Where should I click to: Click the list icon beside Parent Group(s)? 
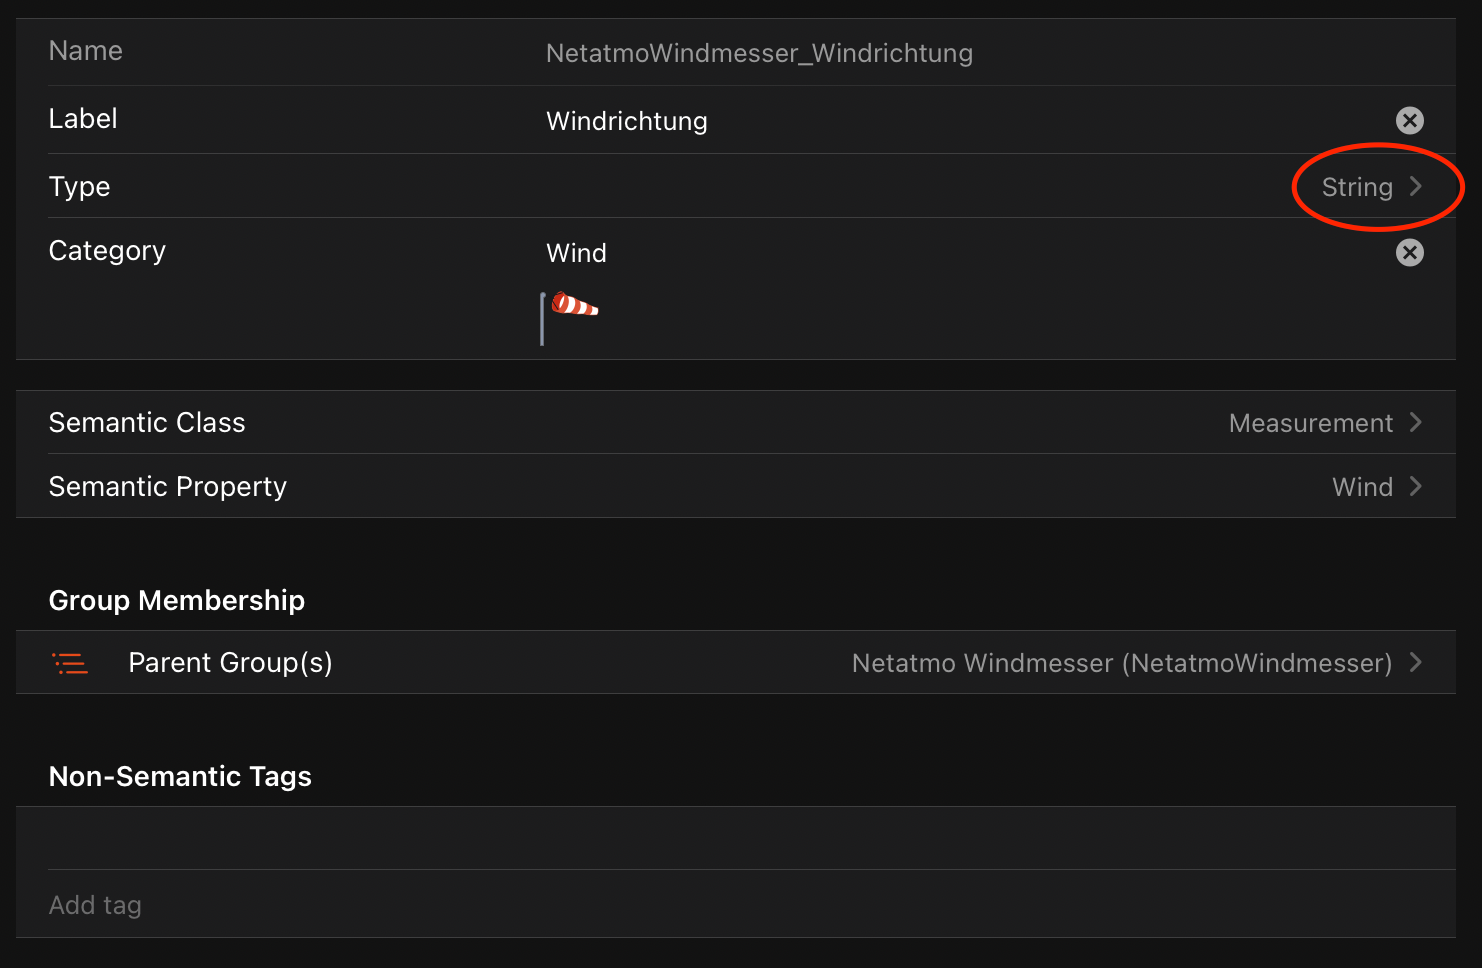coord(70,663)
